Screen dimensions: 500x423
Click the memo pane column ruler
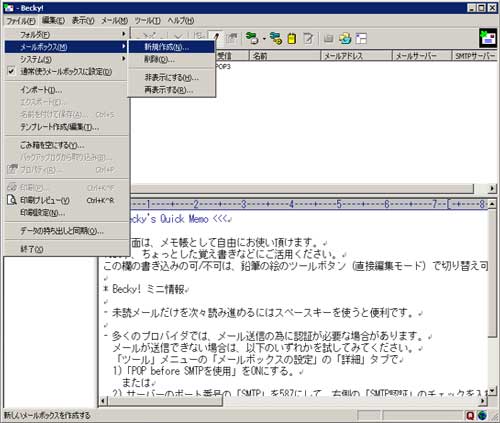point(309,204)
